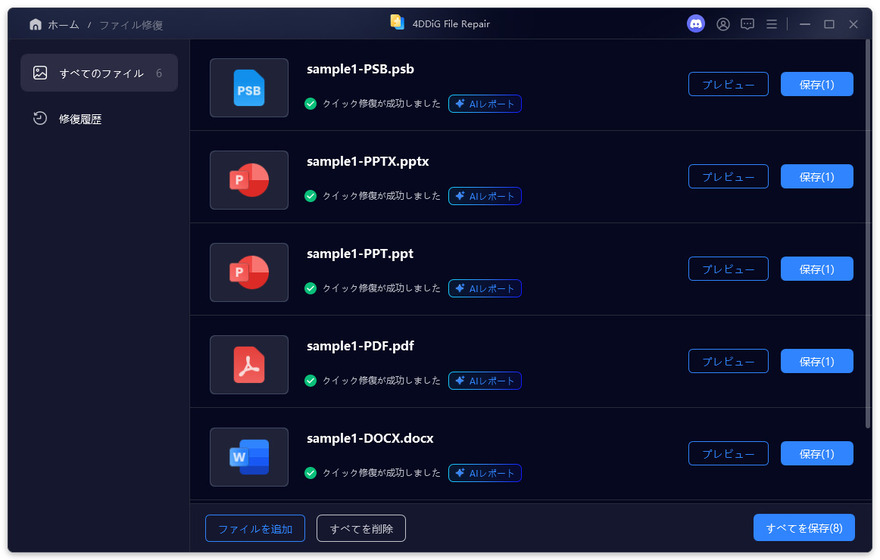The image size is (880, 560).
Task: Click green success checkmark for sample1-PPT.ppt
Action: click(x=310, y=288)
